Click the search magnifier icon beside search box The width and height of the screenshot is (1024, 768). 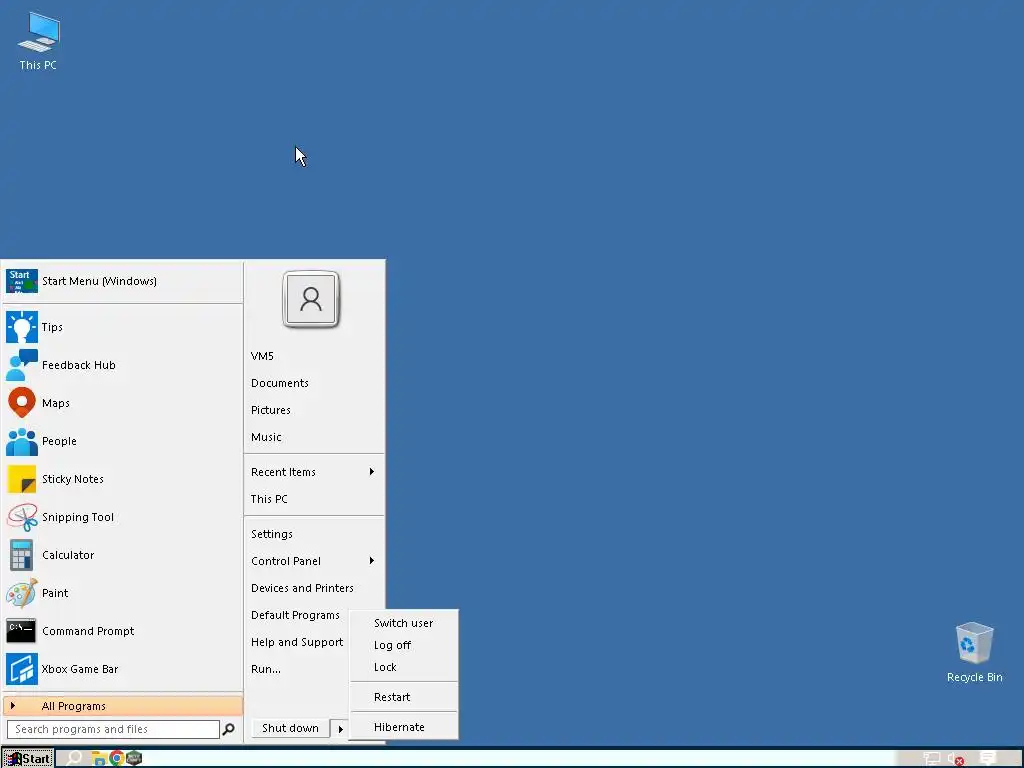pyautogui.click(x=229, y=729)
